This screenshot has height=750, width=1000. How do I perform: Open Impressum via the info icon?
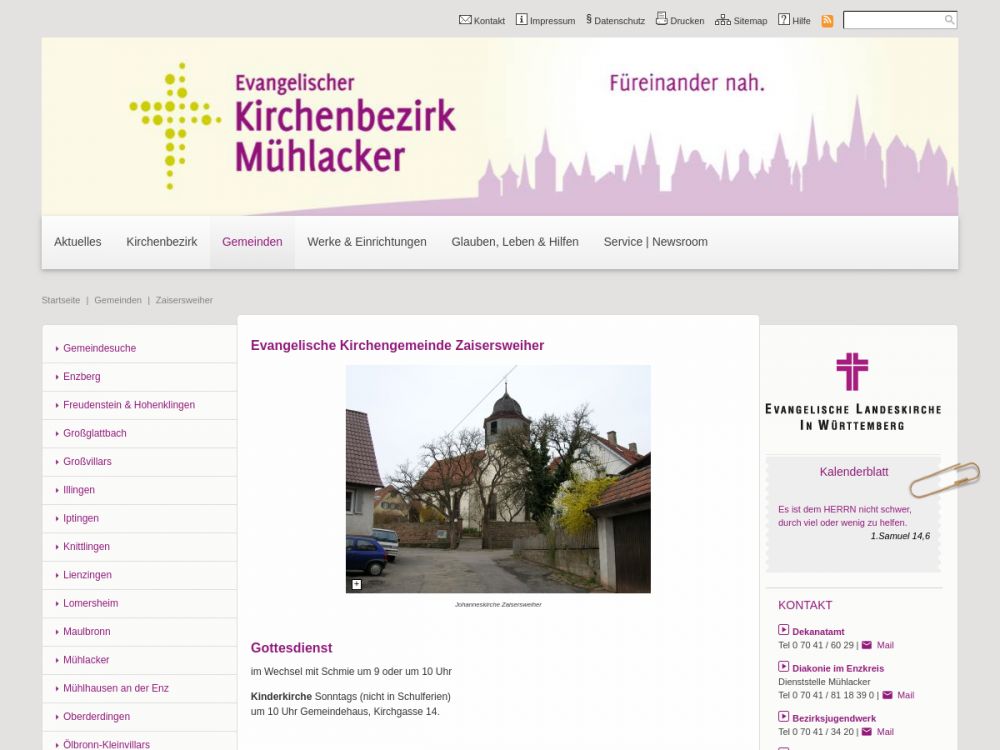pyautogui.click(x=521, y=19)
